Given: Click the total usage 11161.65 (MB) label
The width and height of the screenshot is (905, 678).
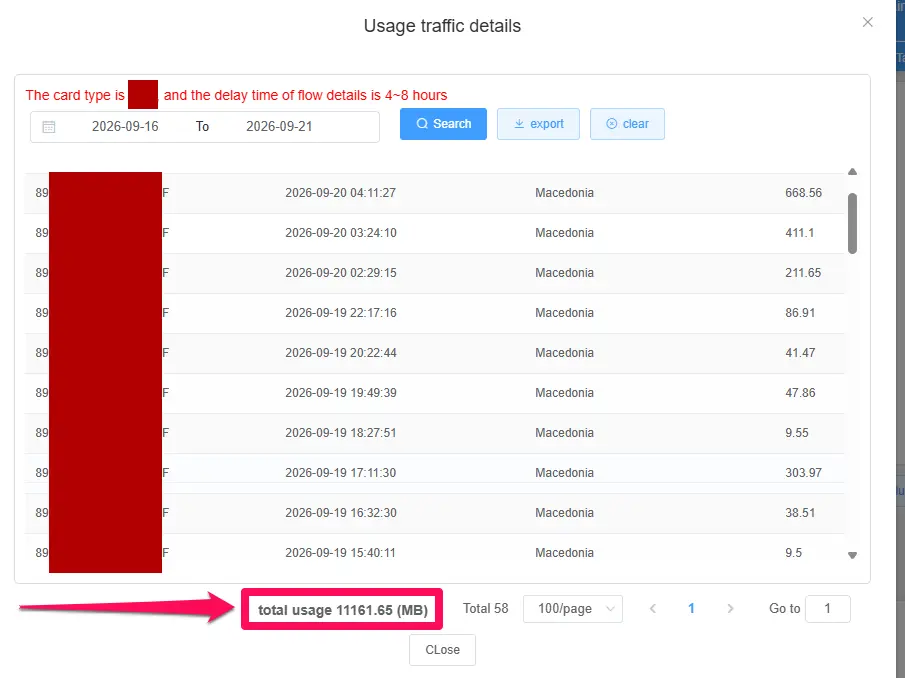Looking at the screenshot, I should 343,610.
